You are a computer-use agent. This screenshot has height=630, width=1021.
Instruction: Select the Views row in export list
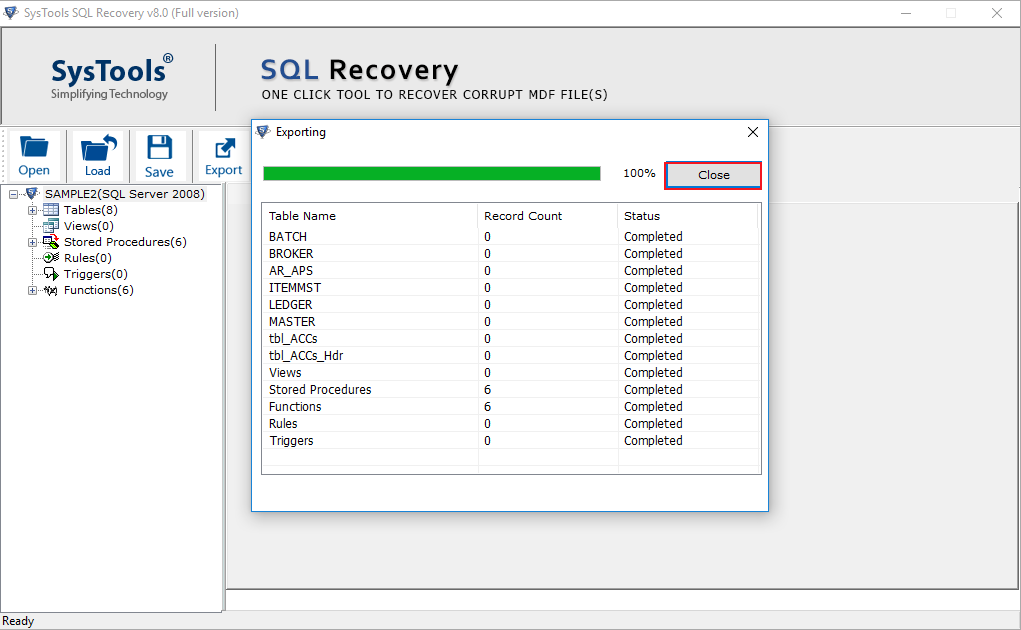[511, 372]
